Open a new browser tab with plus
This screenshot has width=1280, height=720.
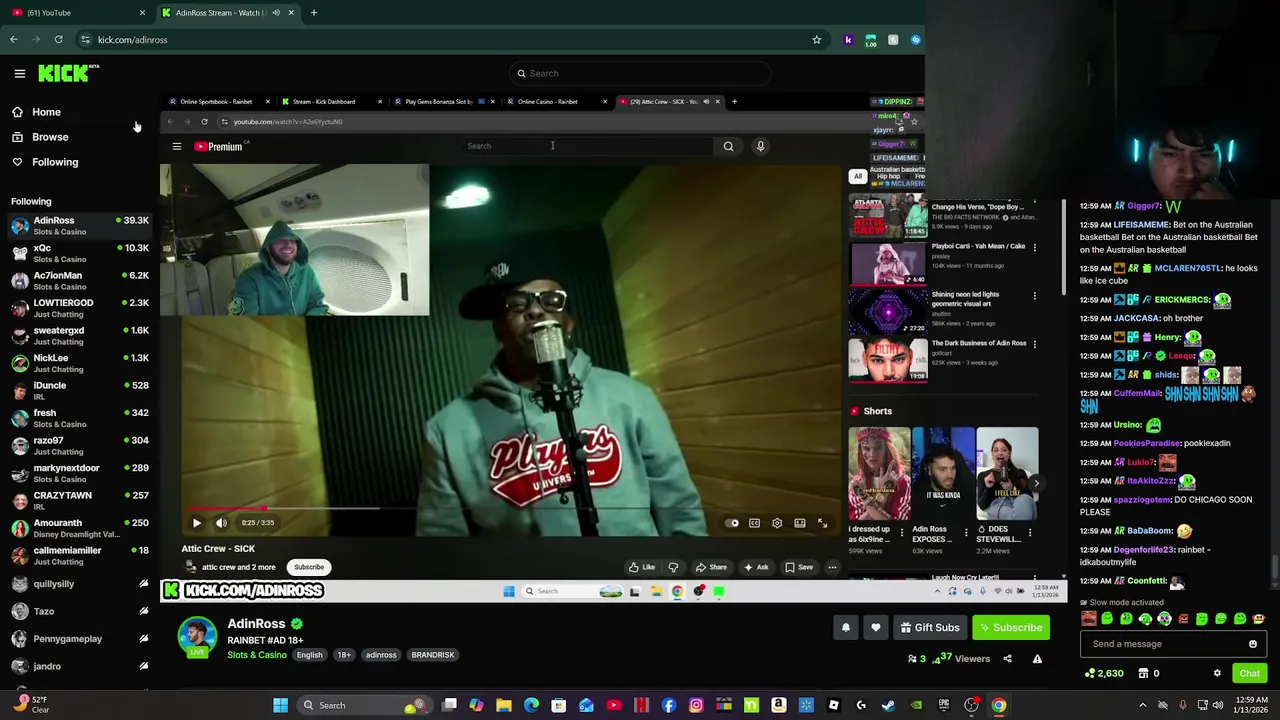(x=314, y=13)
